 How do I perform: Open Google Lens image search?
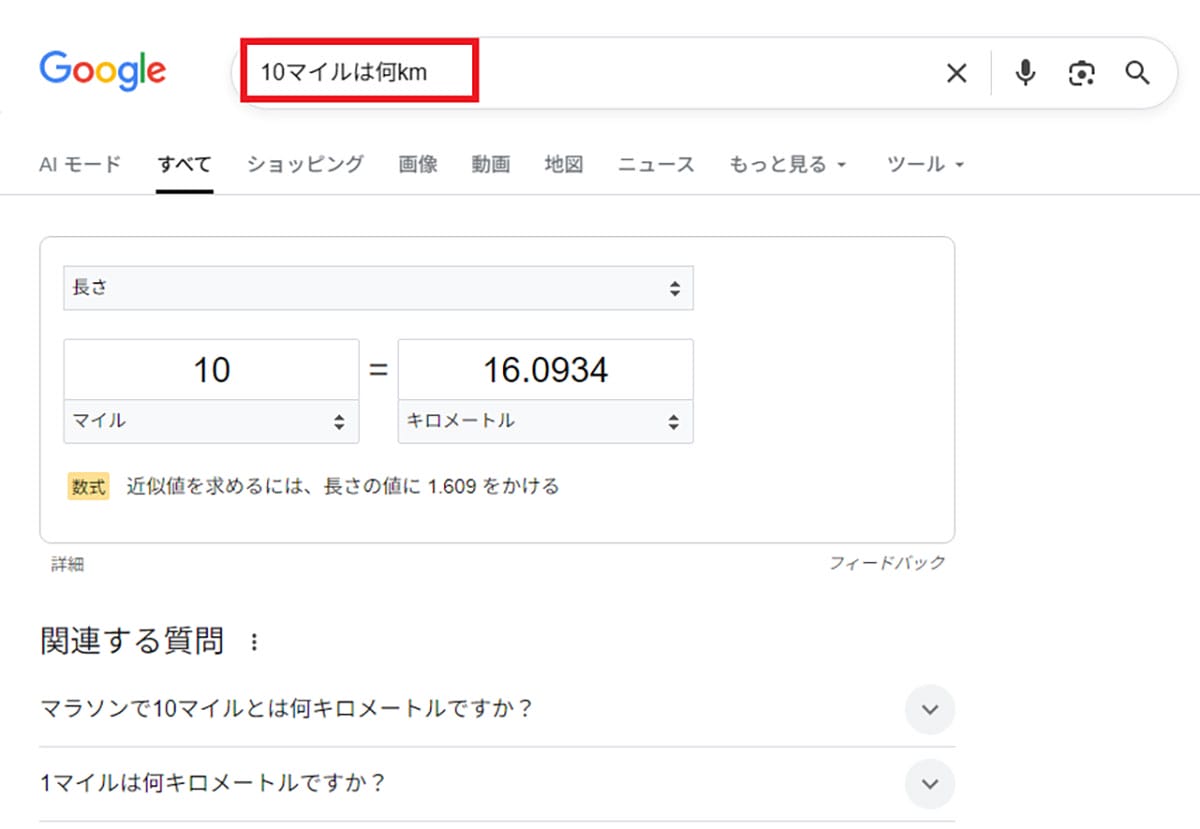pos(1081,72)
